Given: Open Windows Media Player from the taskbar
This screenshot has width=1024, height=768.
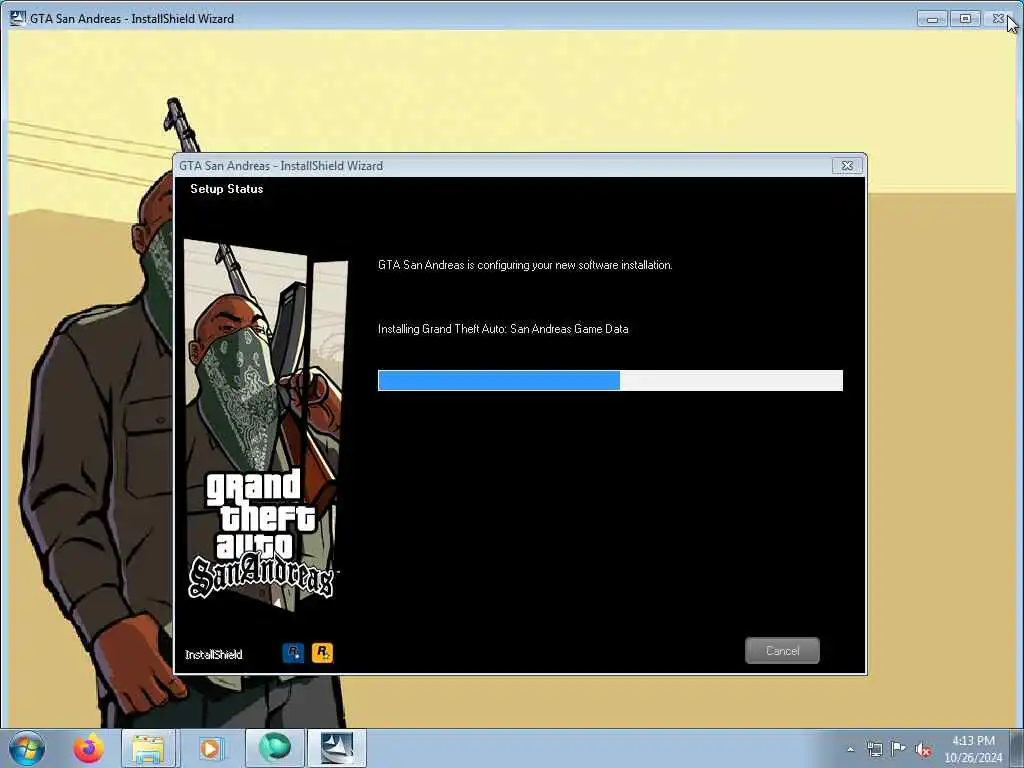Looking at the screenshot, I should (x=210, y=748).
